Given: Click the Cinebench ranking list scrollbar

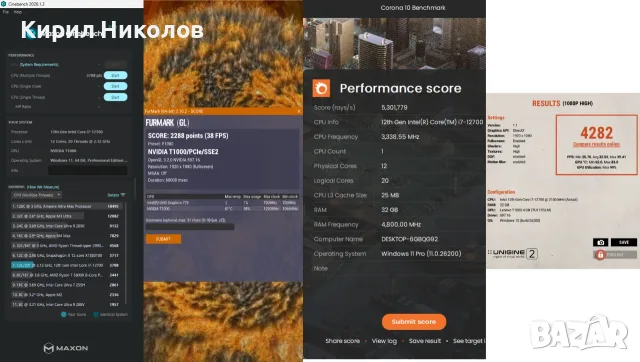Looking at the screenshot, I should pos(126,253).
